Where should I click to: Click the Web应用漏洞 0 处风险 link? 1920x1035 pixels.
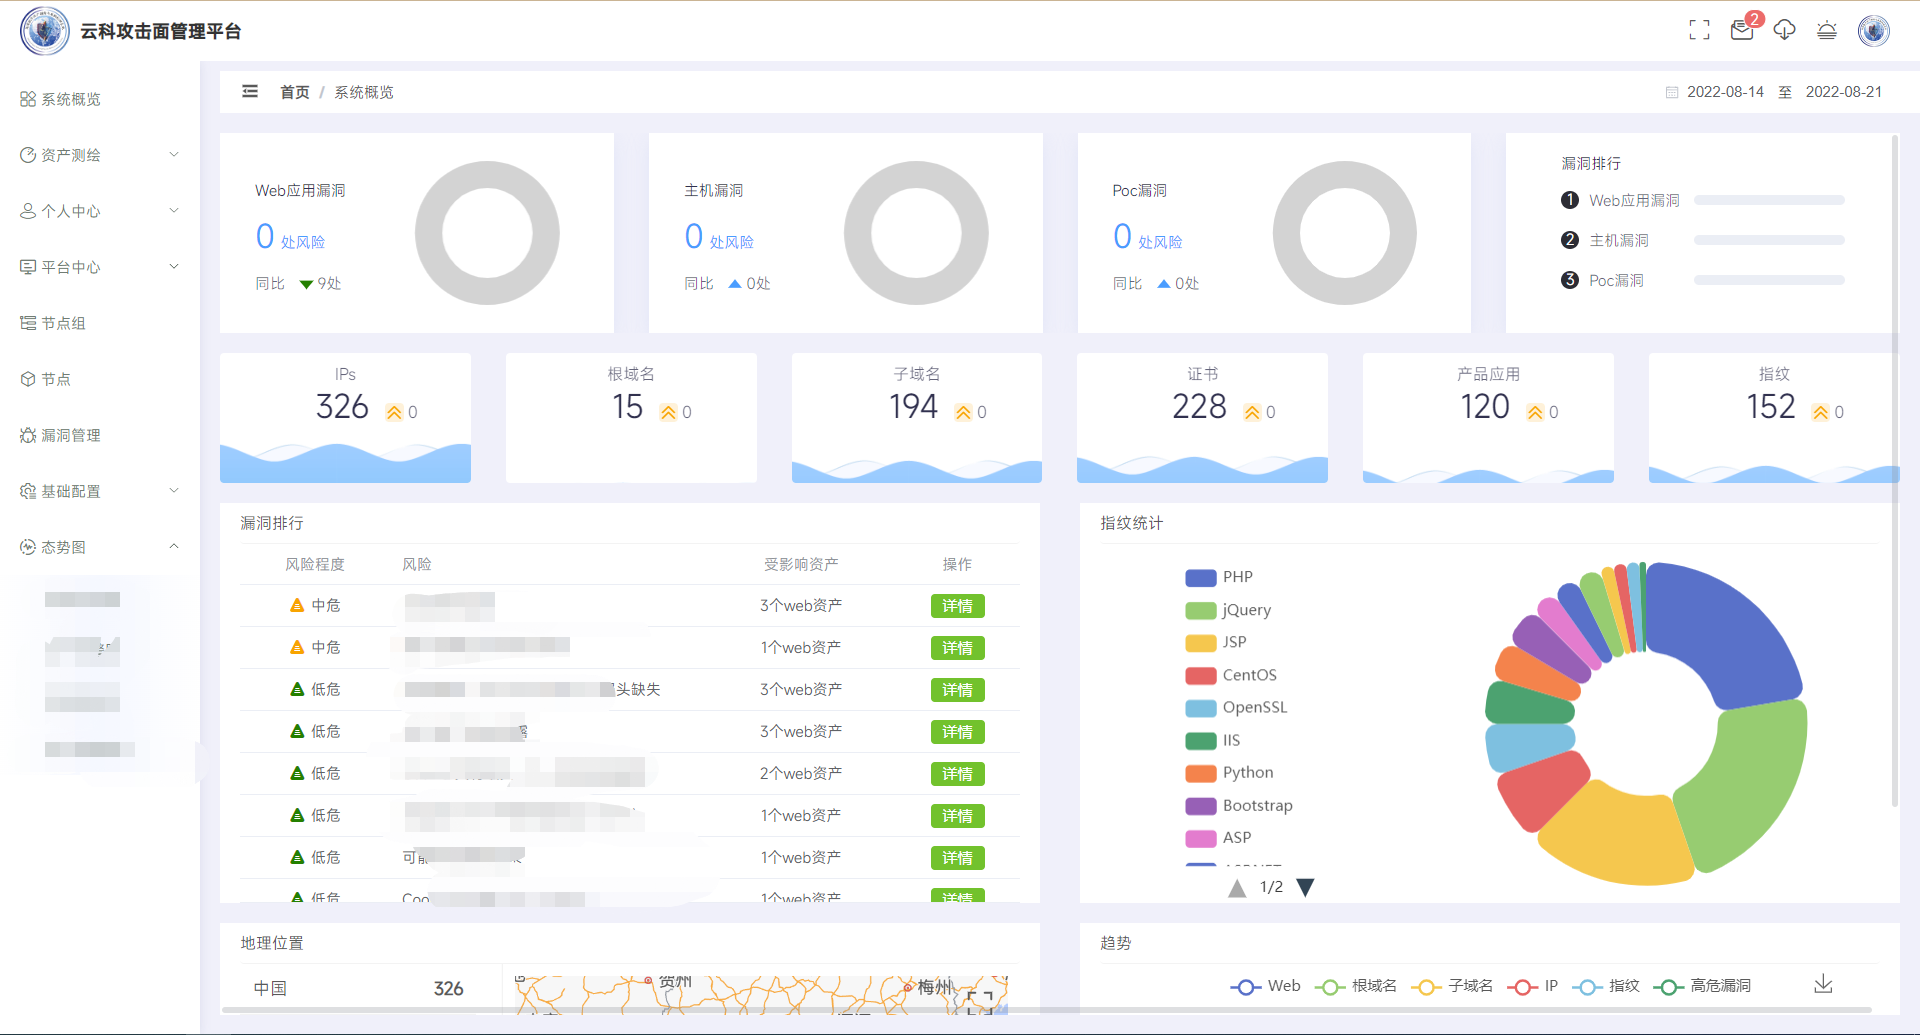tap(290, 237)
